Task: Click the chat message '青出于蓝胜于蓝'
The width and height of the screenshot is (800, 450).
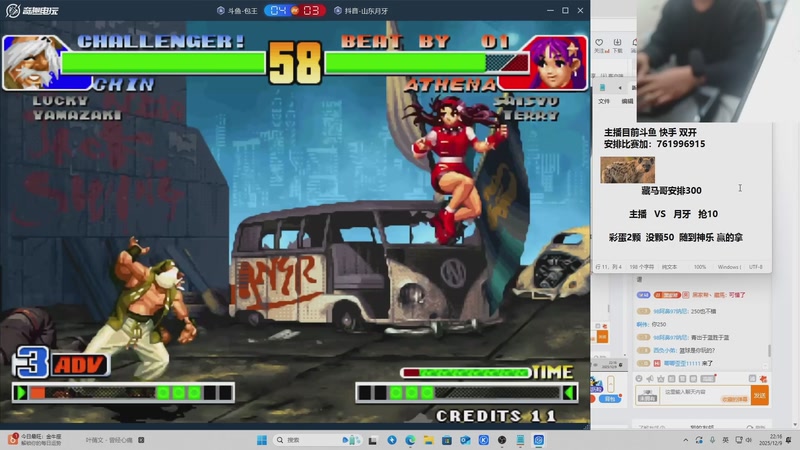Action: pyautogui.click(x=710, y=337)
